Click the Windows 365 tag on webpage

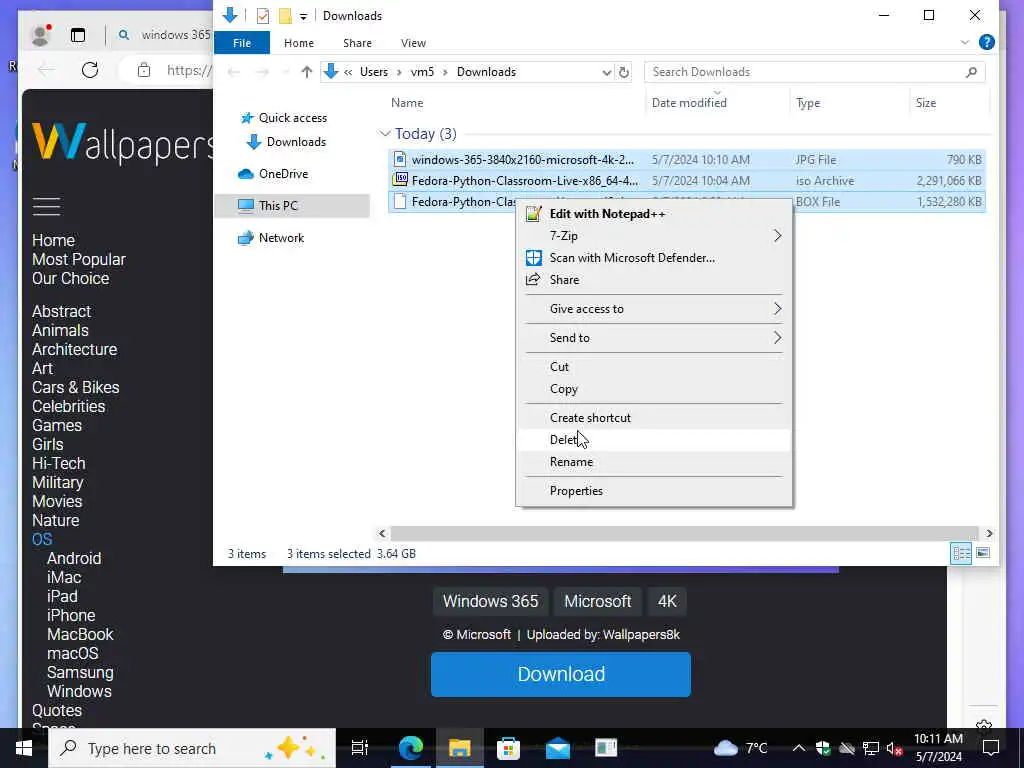490,601
